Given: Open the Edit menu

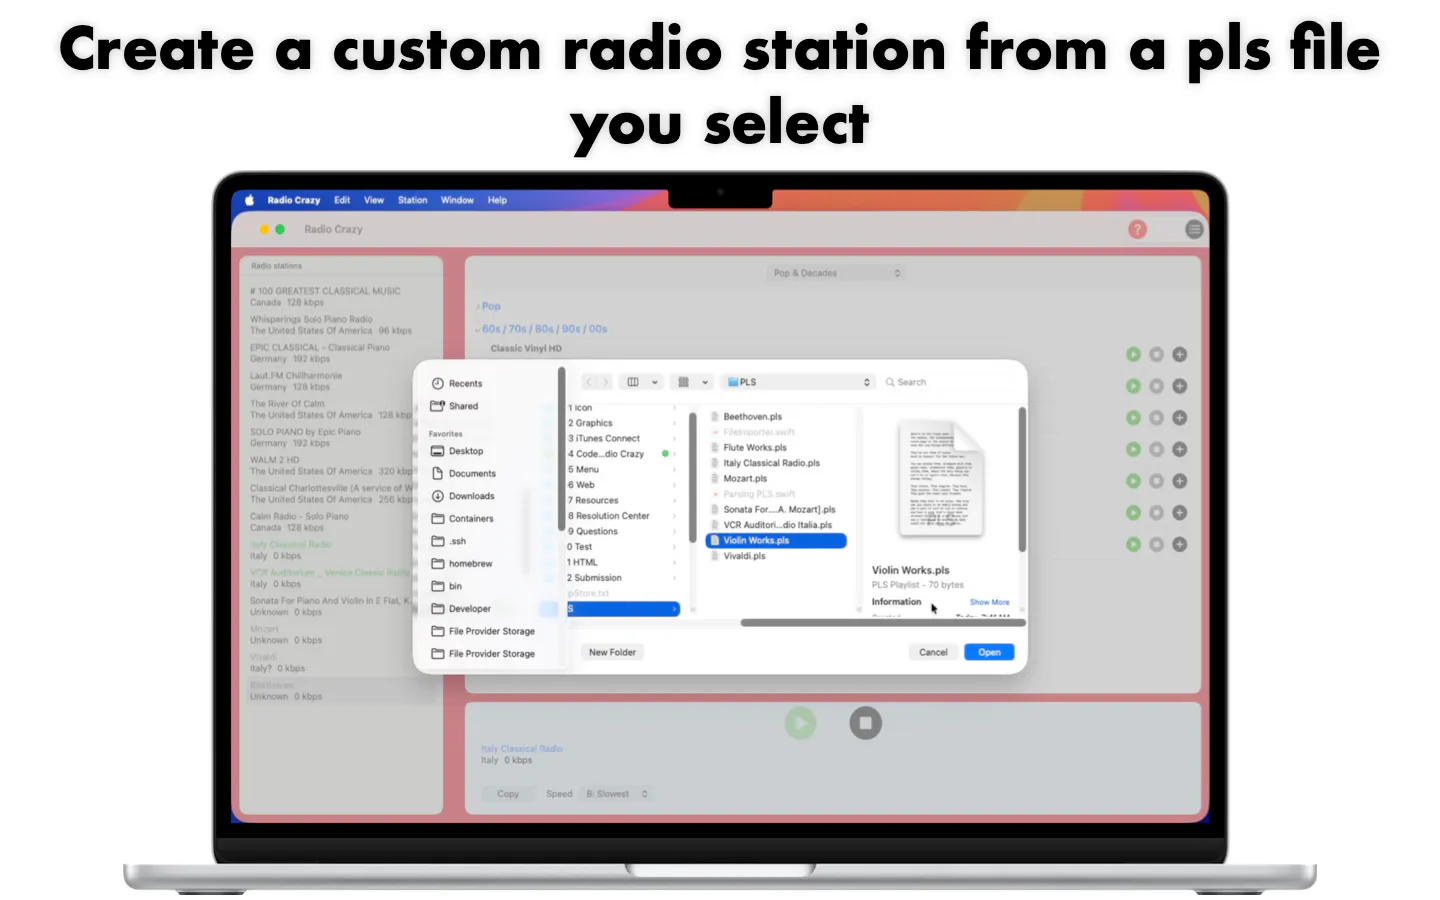Looking at the screenshot, I should (342, 200).
